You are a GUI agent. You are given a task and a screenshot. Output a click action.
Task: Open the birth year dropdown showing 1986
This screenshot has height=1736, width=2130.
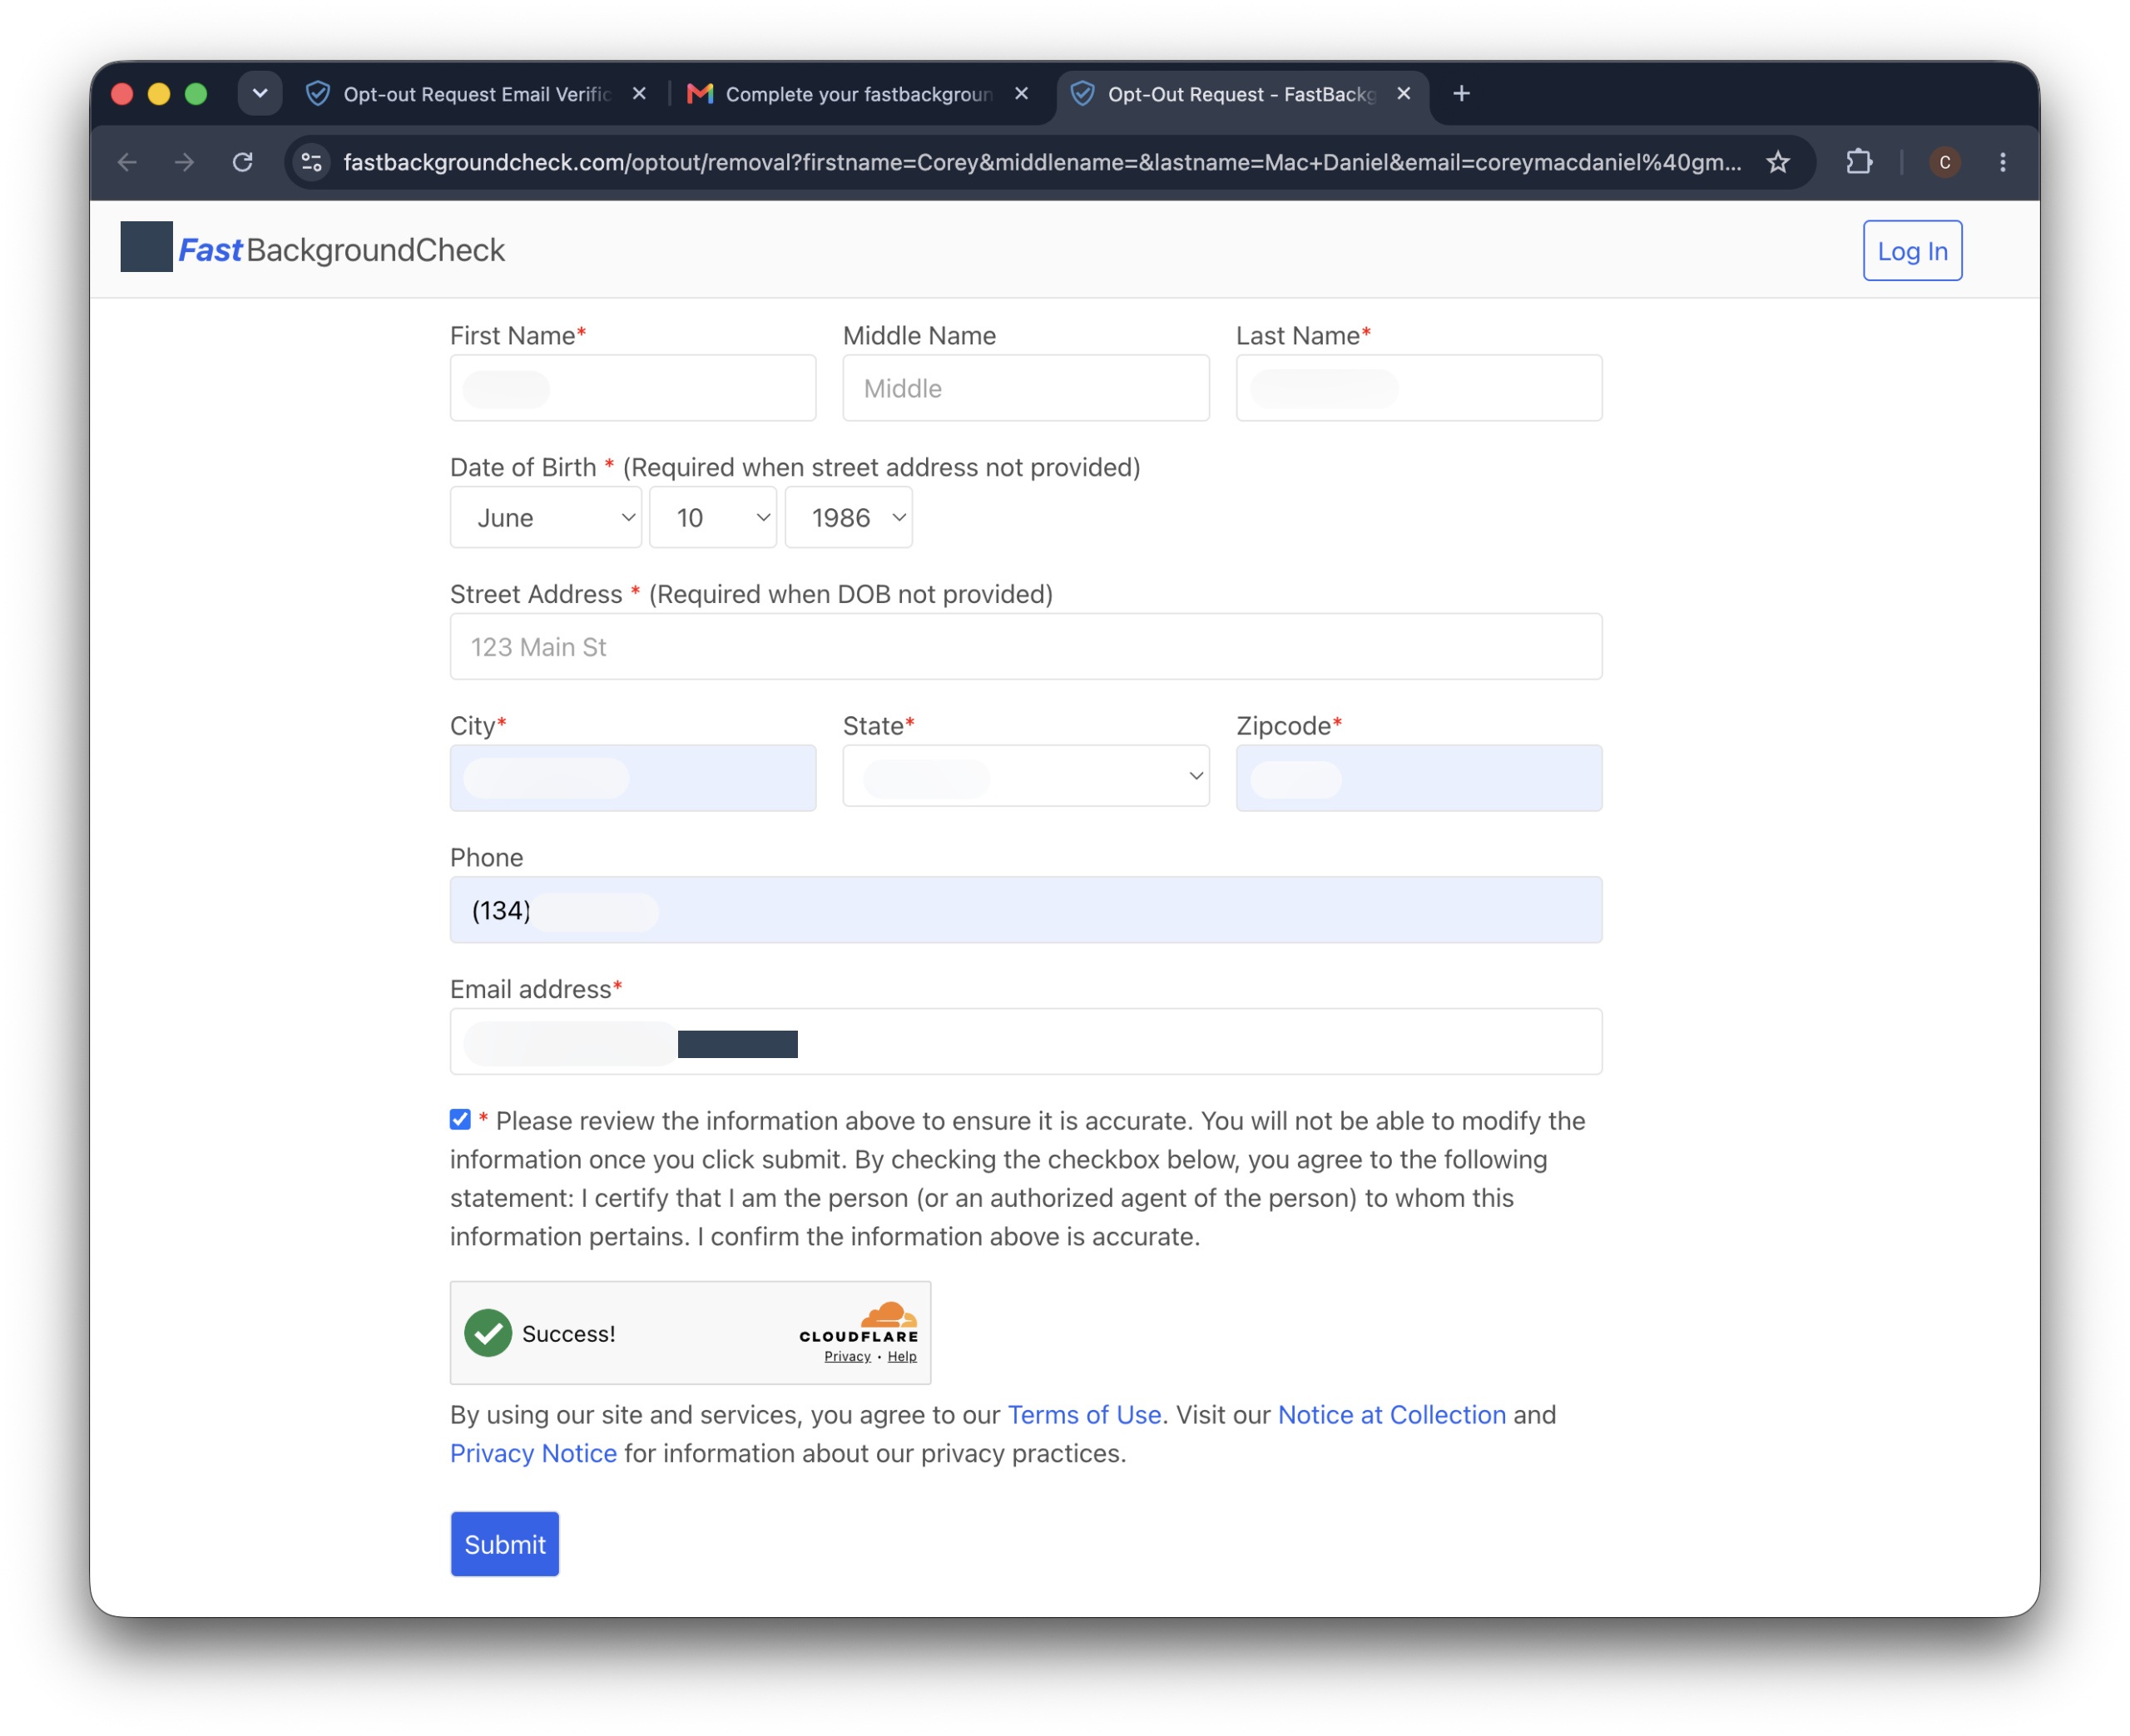click(x=848, y=517)
